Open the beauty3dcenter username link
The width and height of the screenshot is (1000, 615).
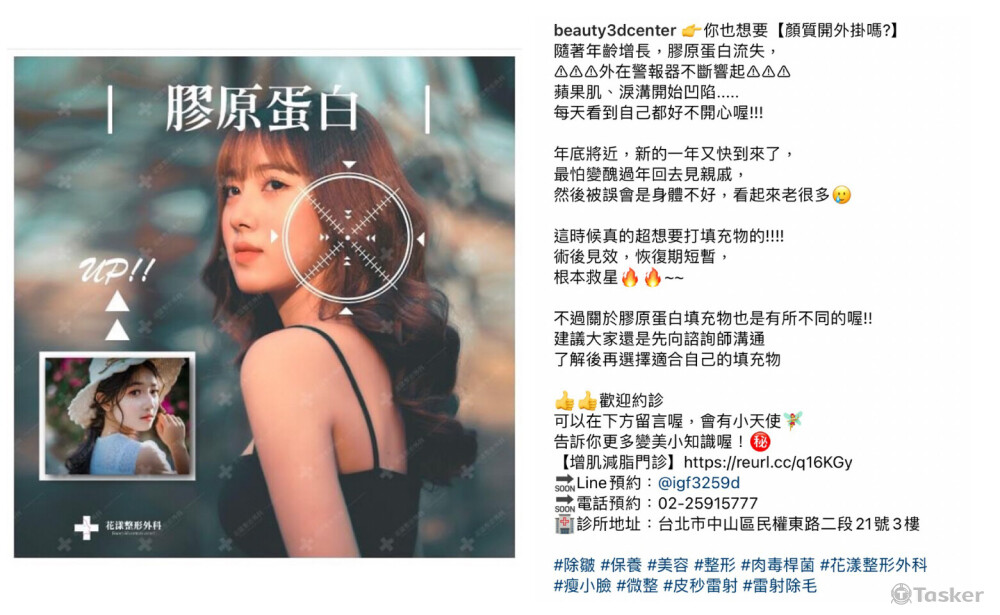[x=614, y=31]
